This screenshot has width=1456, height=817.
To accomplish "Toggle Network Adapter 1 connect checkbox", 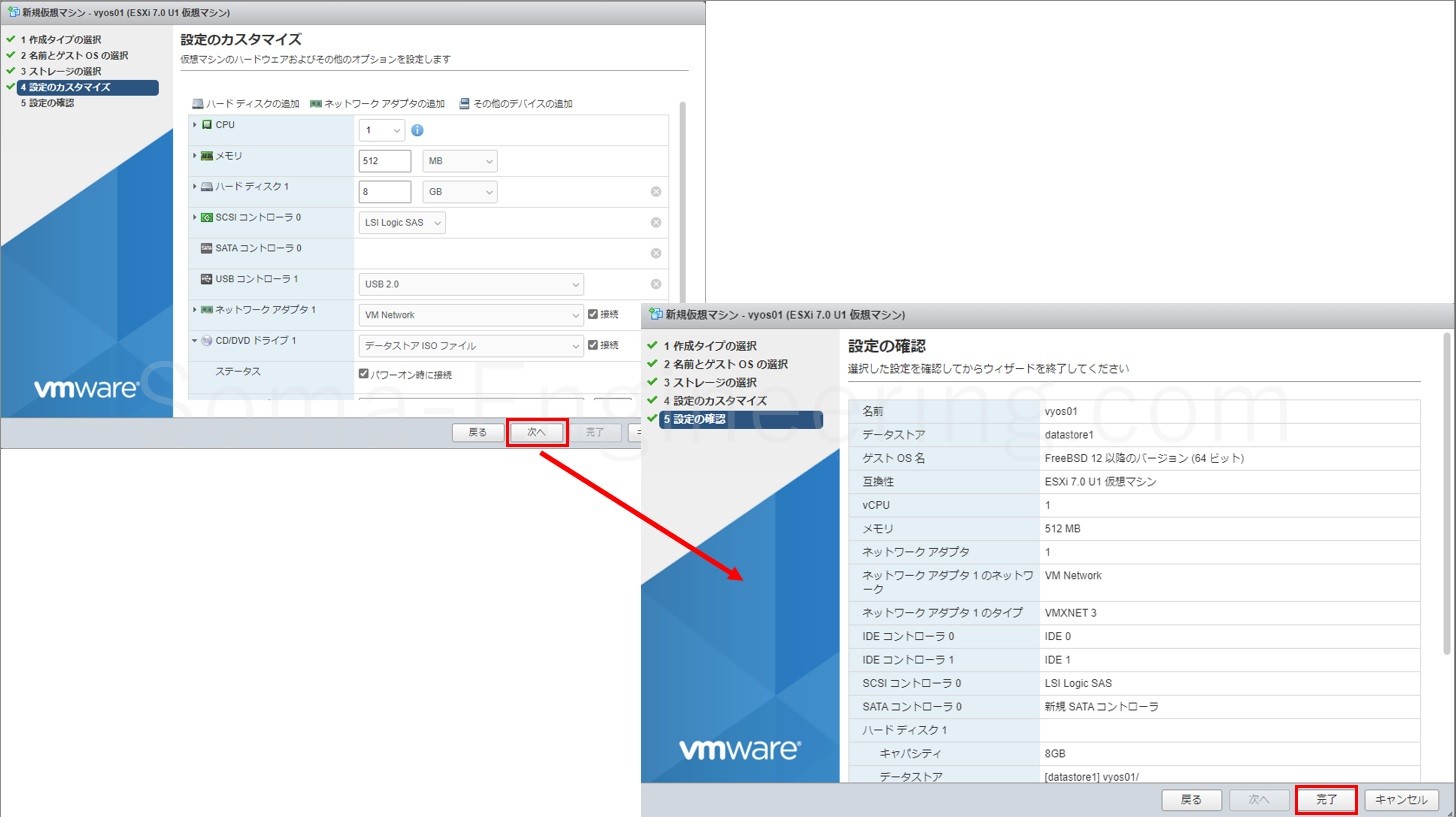I will (x=593, y=314).
